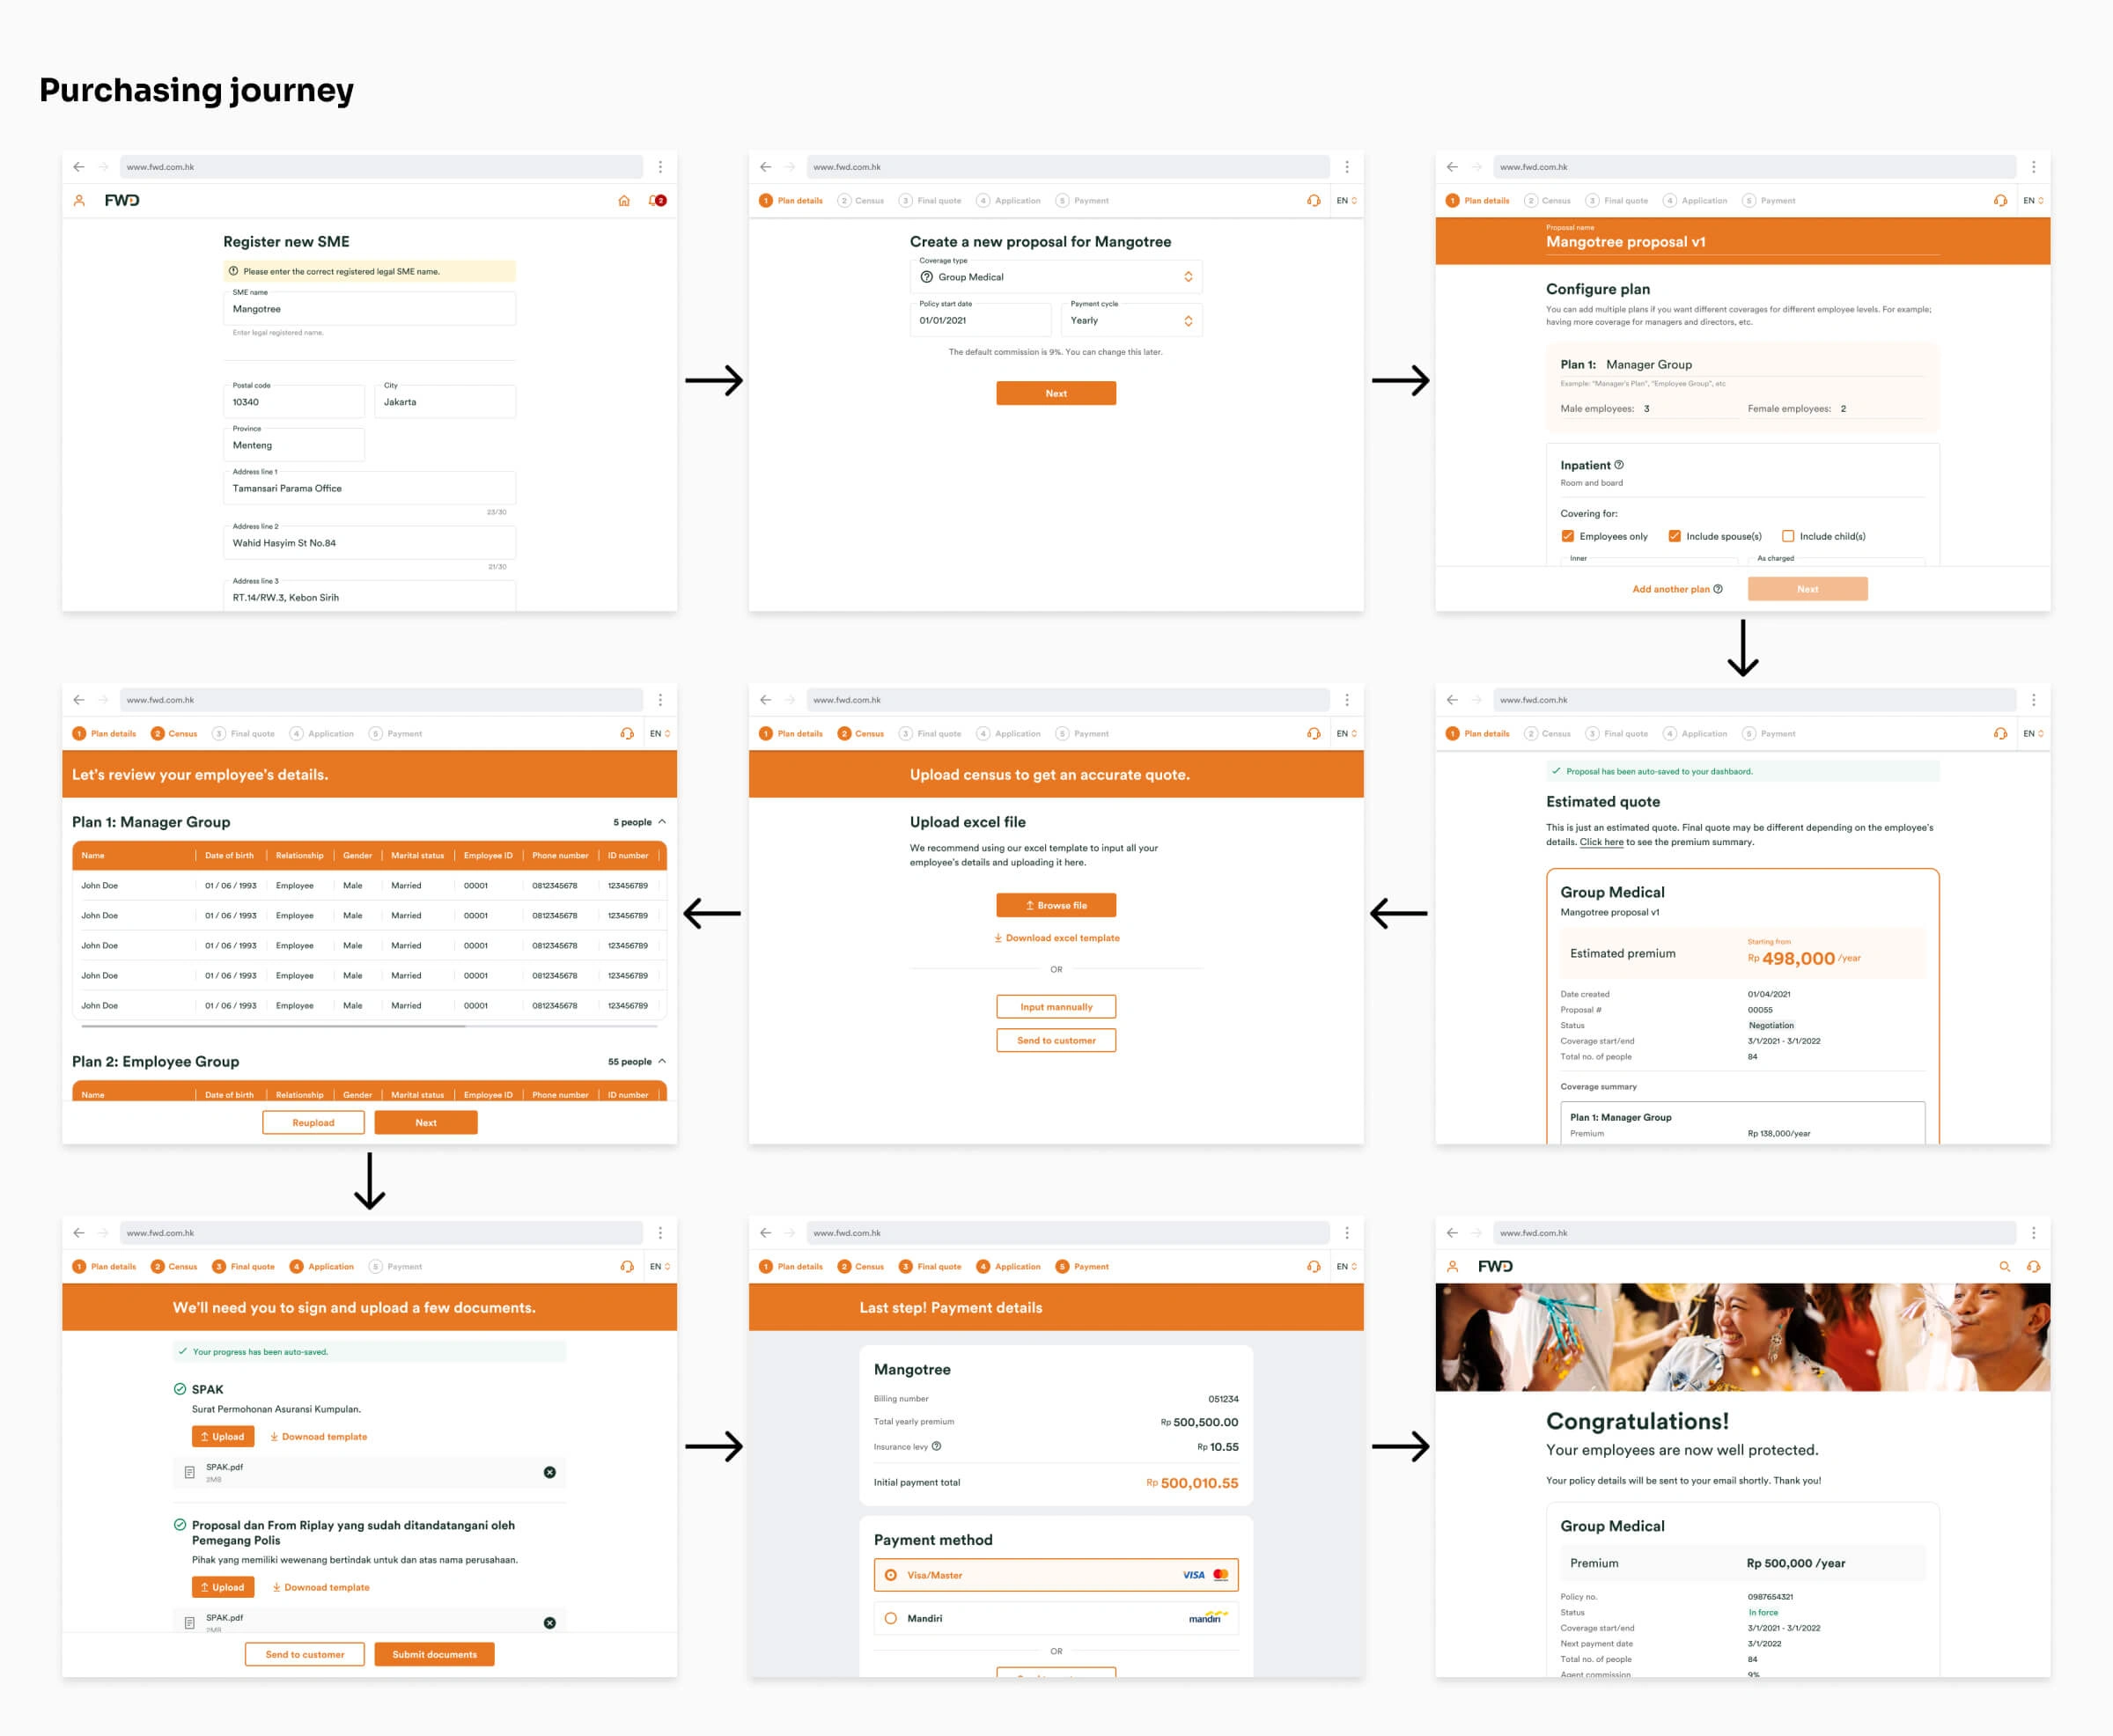Uncheck the Employees only checkbox
This screenshot has height=1736, width=2113.
(1568, 536)
